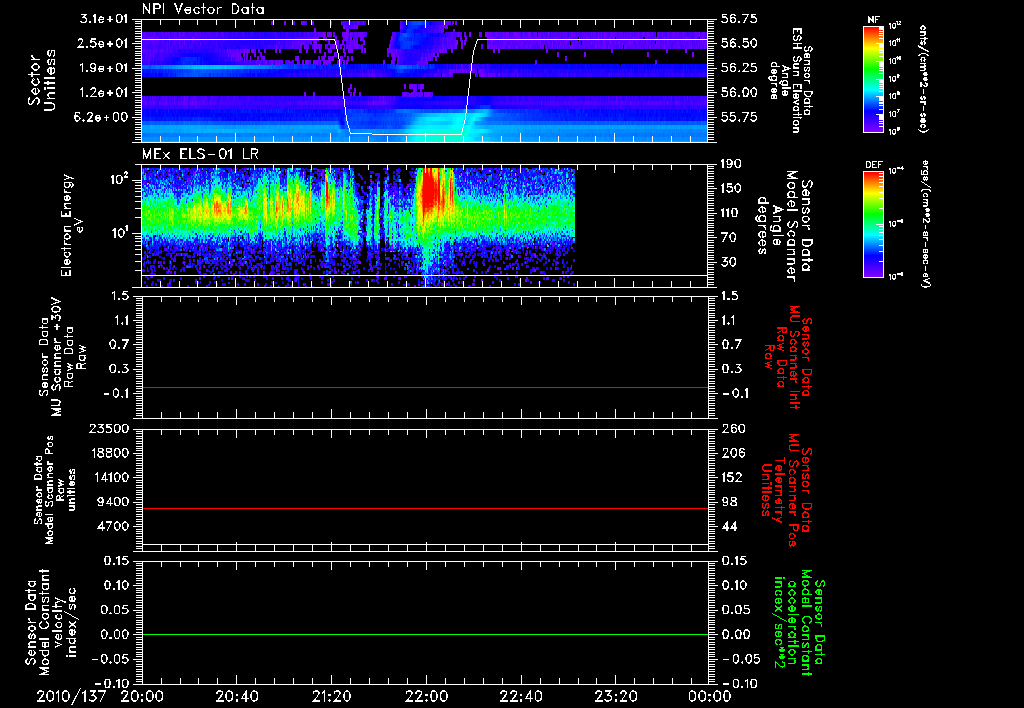Screen dimensions: 1024x708
Task: Click the red MU Scanner Inh label
Action: click(788, 358)
